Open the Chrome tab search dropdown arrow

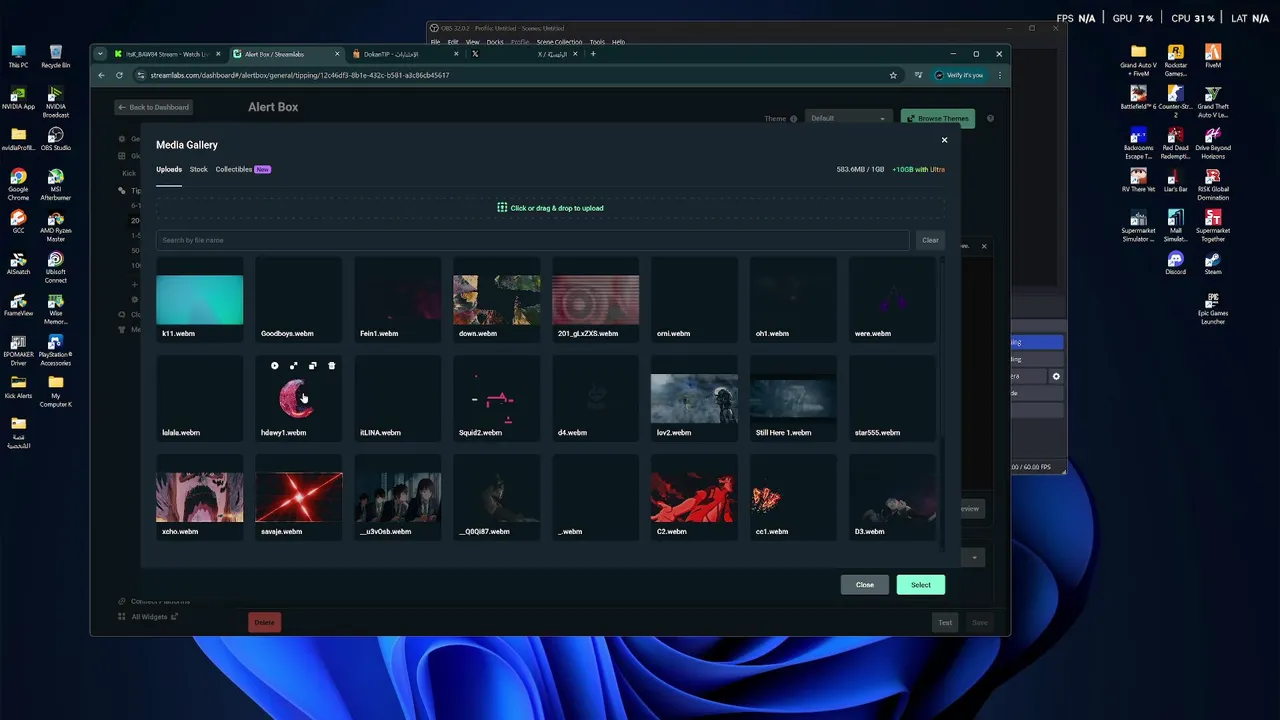(100, 54)
